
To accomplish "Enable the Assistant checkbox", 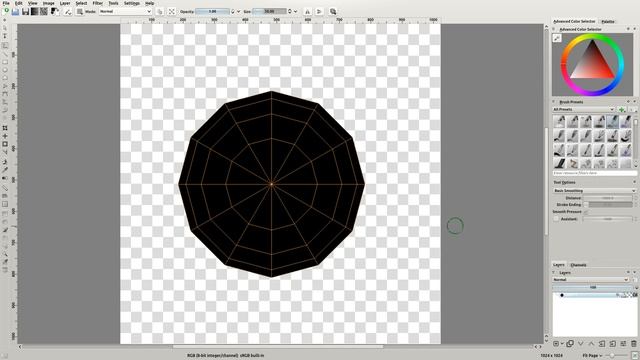I will (x=556, y=219).
